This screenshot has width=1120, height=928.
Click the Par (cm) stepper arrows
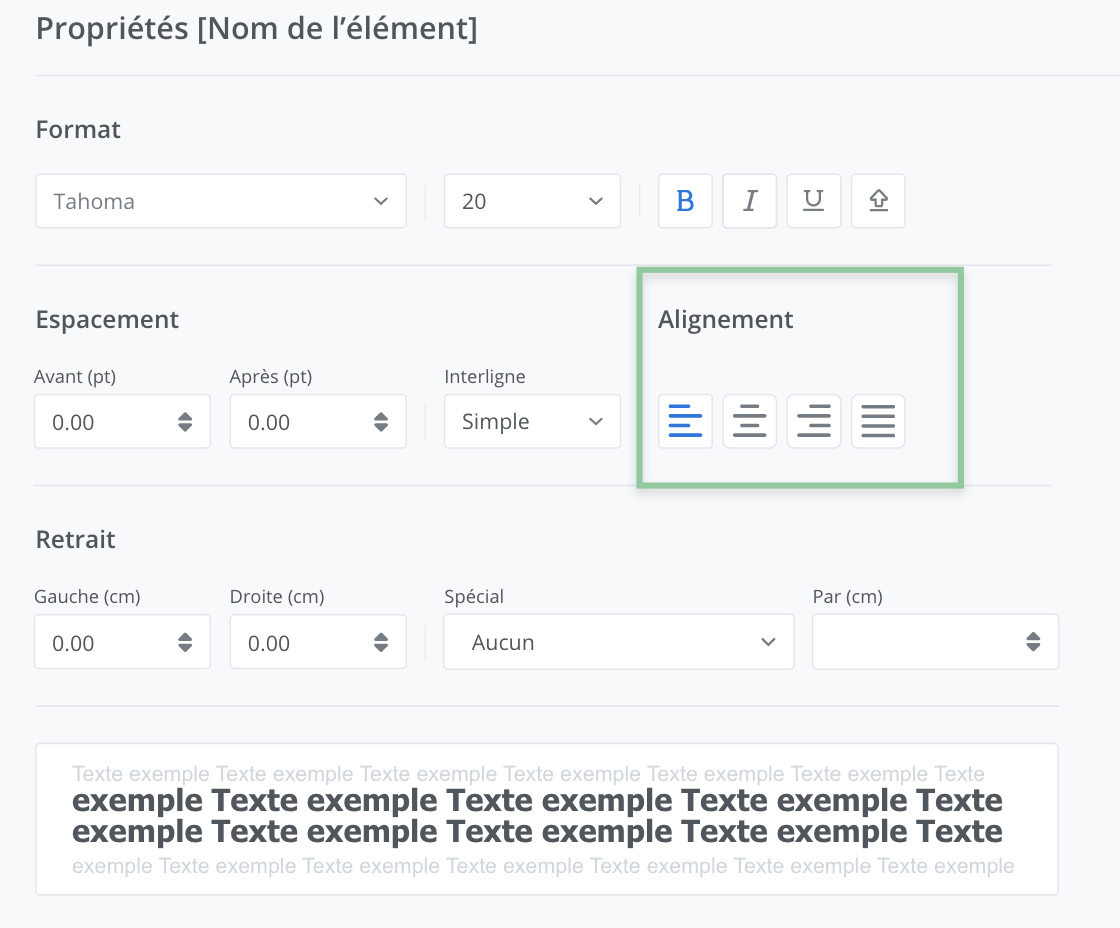pyautogui.click(x=1033, y=642)
